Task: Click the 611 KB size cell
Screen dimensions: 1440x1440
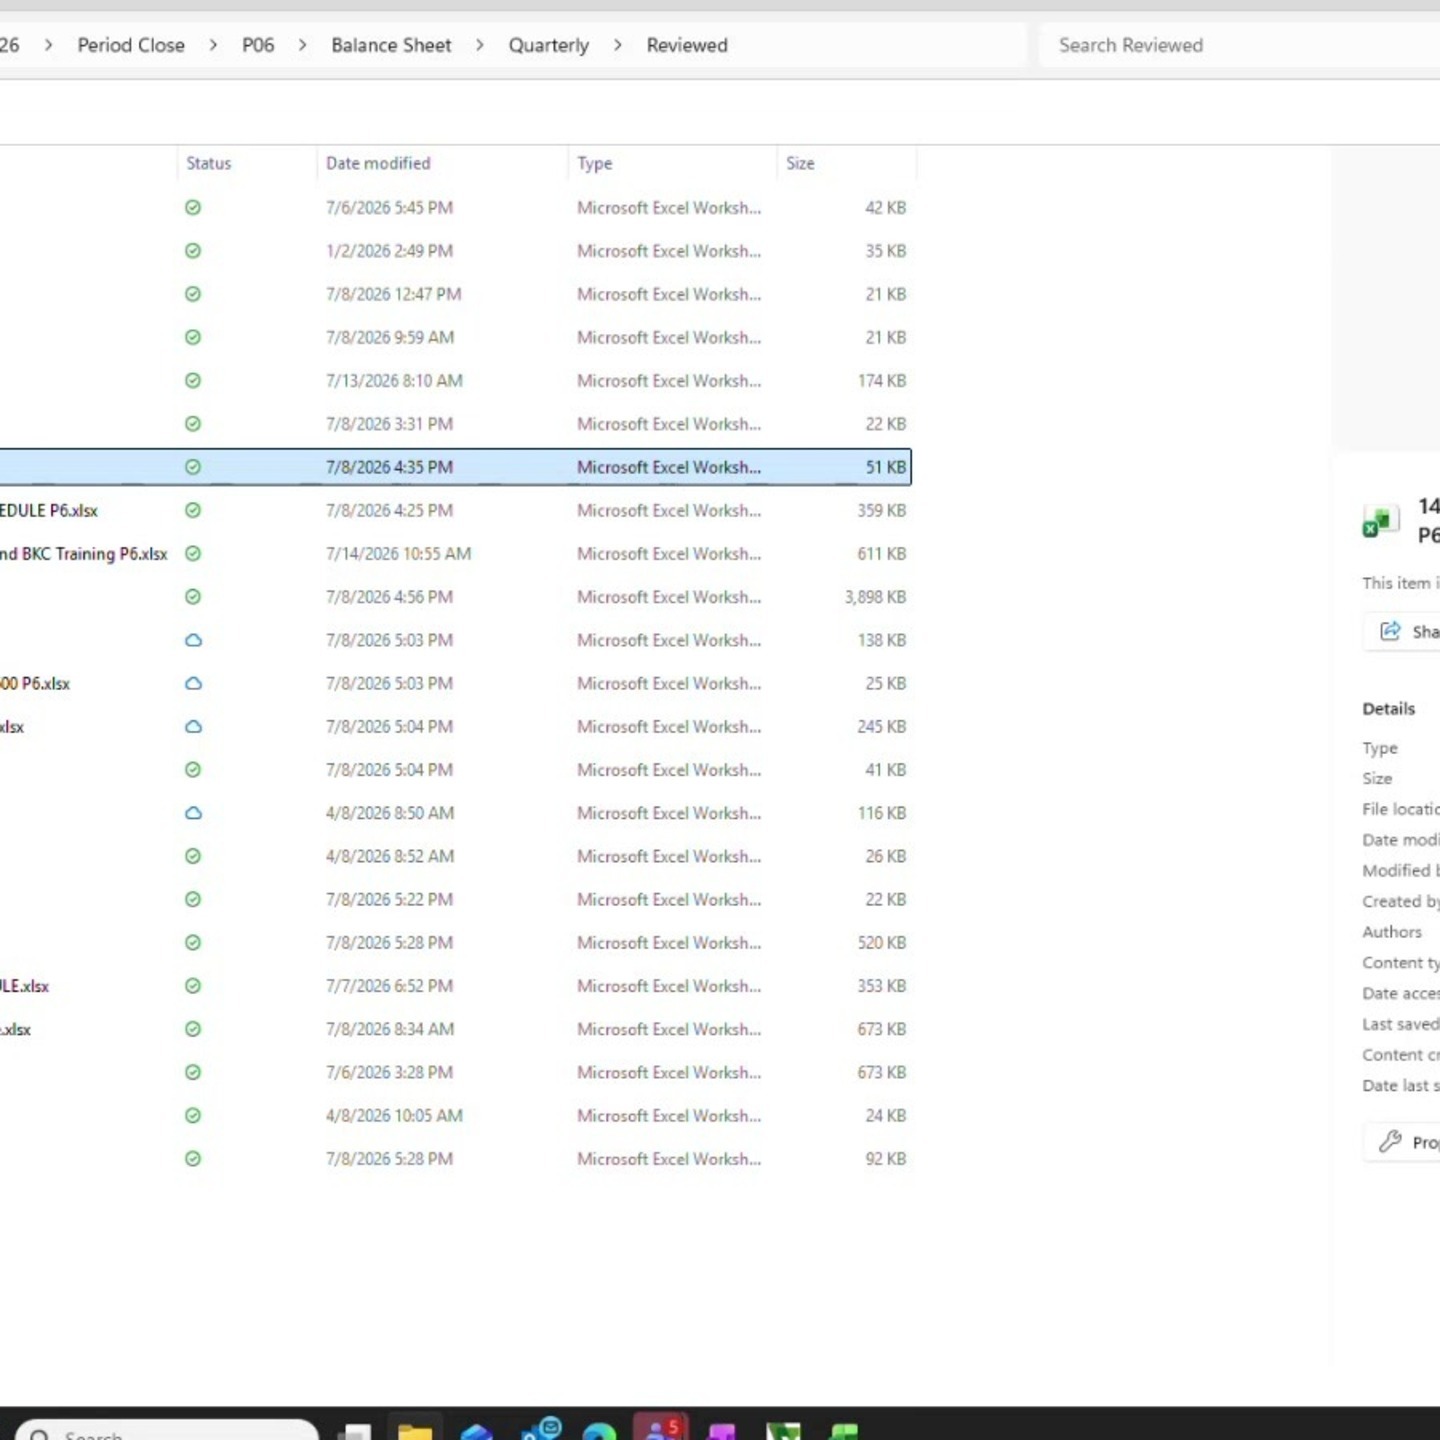Action: tap(882, 554)
